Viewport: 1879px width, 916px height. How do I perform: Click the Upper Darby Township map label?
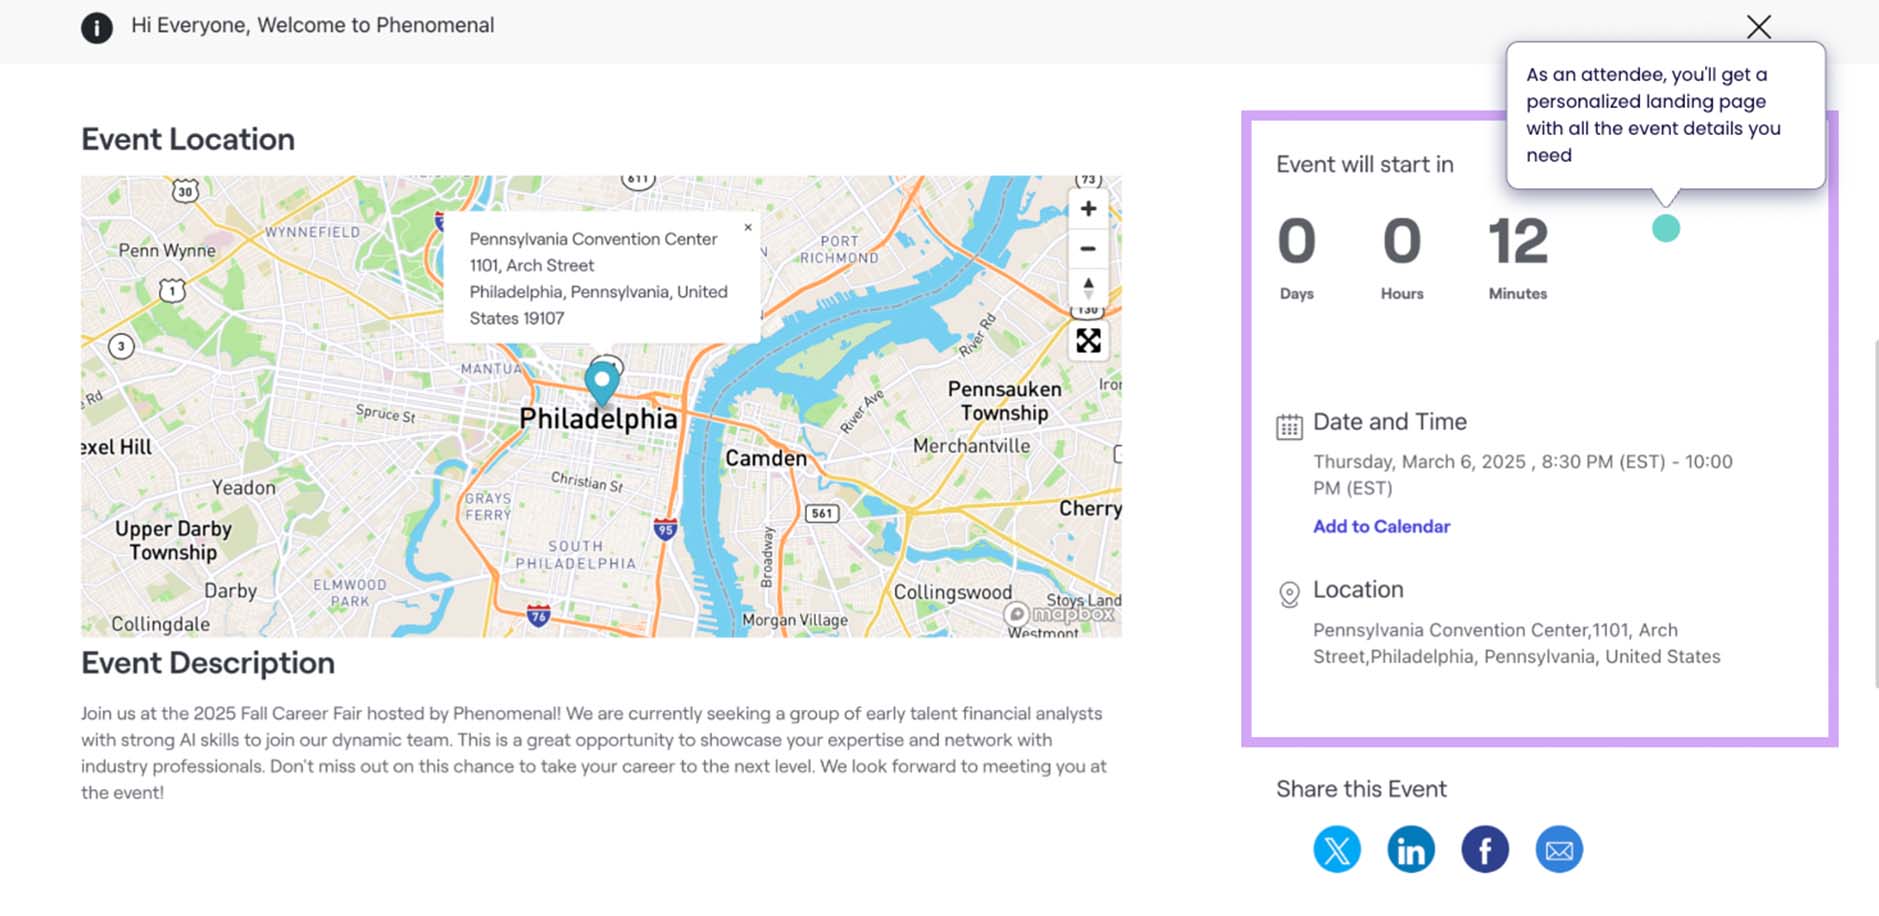(x=173, y=540)
